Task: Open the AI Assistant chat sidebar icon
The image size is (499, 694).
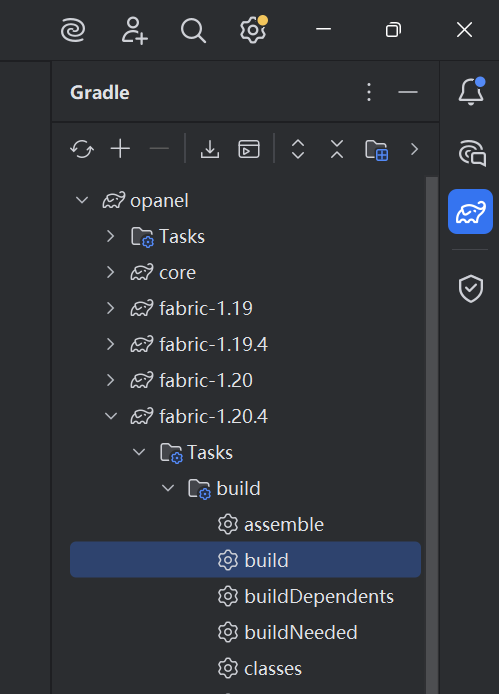Action: pos(472,153)
